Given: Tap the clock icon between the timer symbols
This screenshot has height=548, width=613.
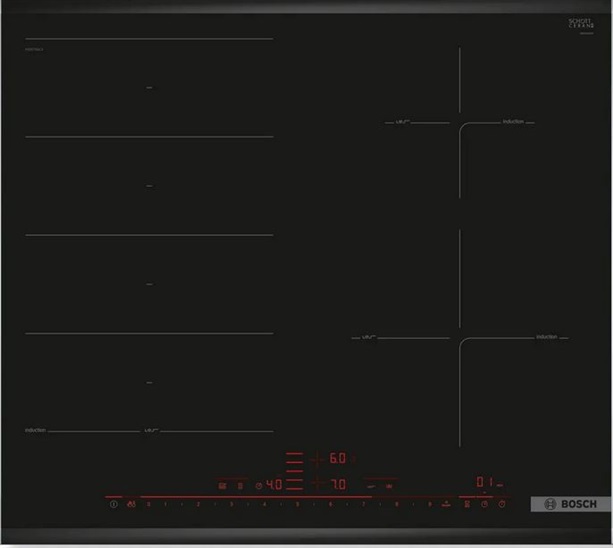Looking at the screenshot, I should tap(484, 505).
